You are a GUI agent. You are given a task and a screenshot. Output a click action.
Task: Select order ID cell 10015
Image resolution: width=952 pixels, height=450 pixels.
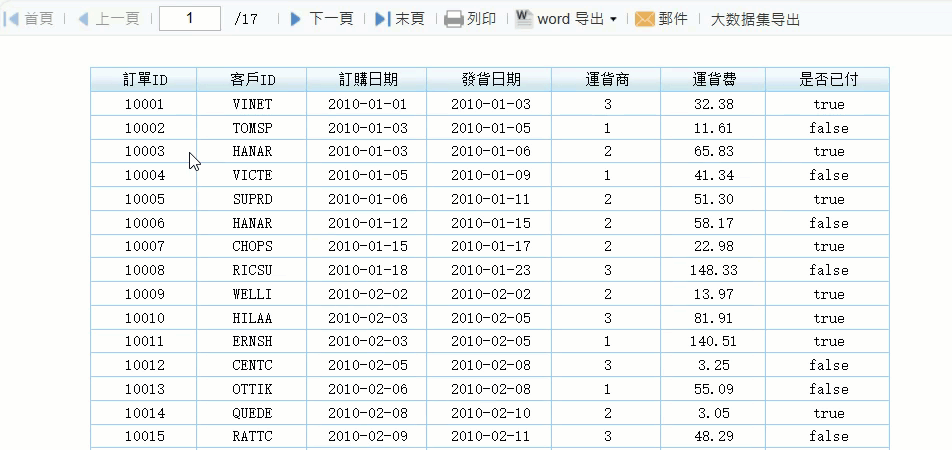tap(144, 437)
